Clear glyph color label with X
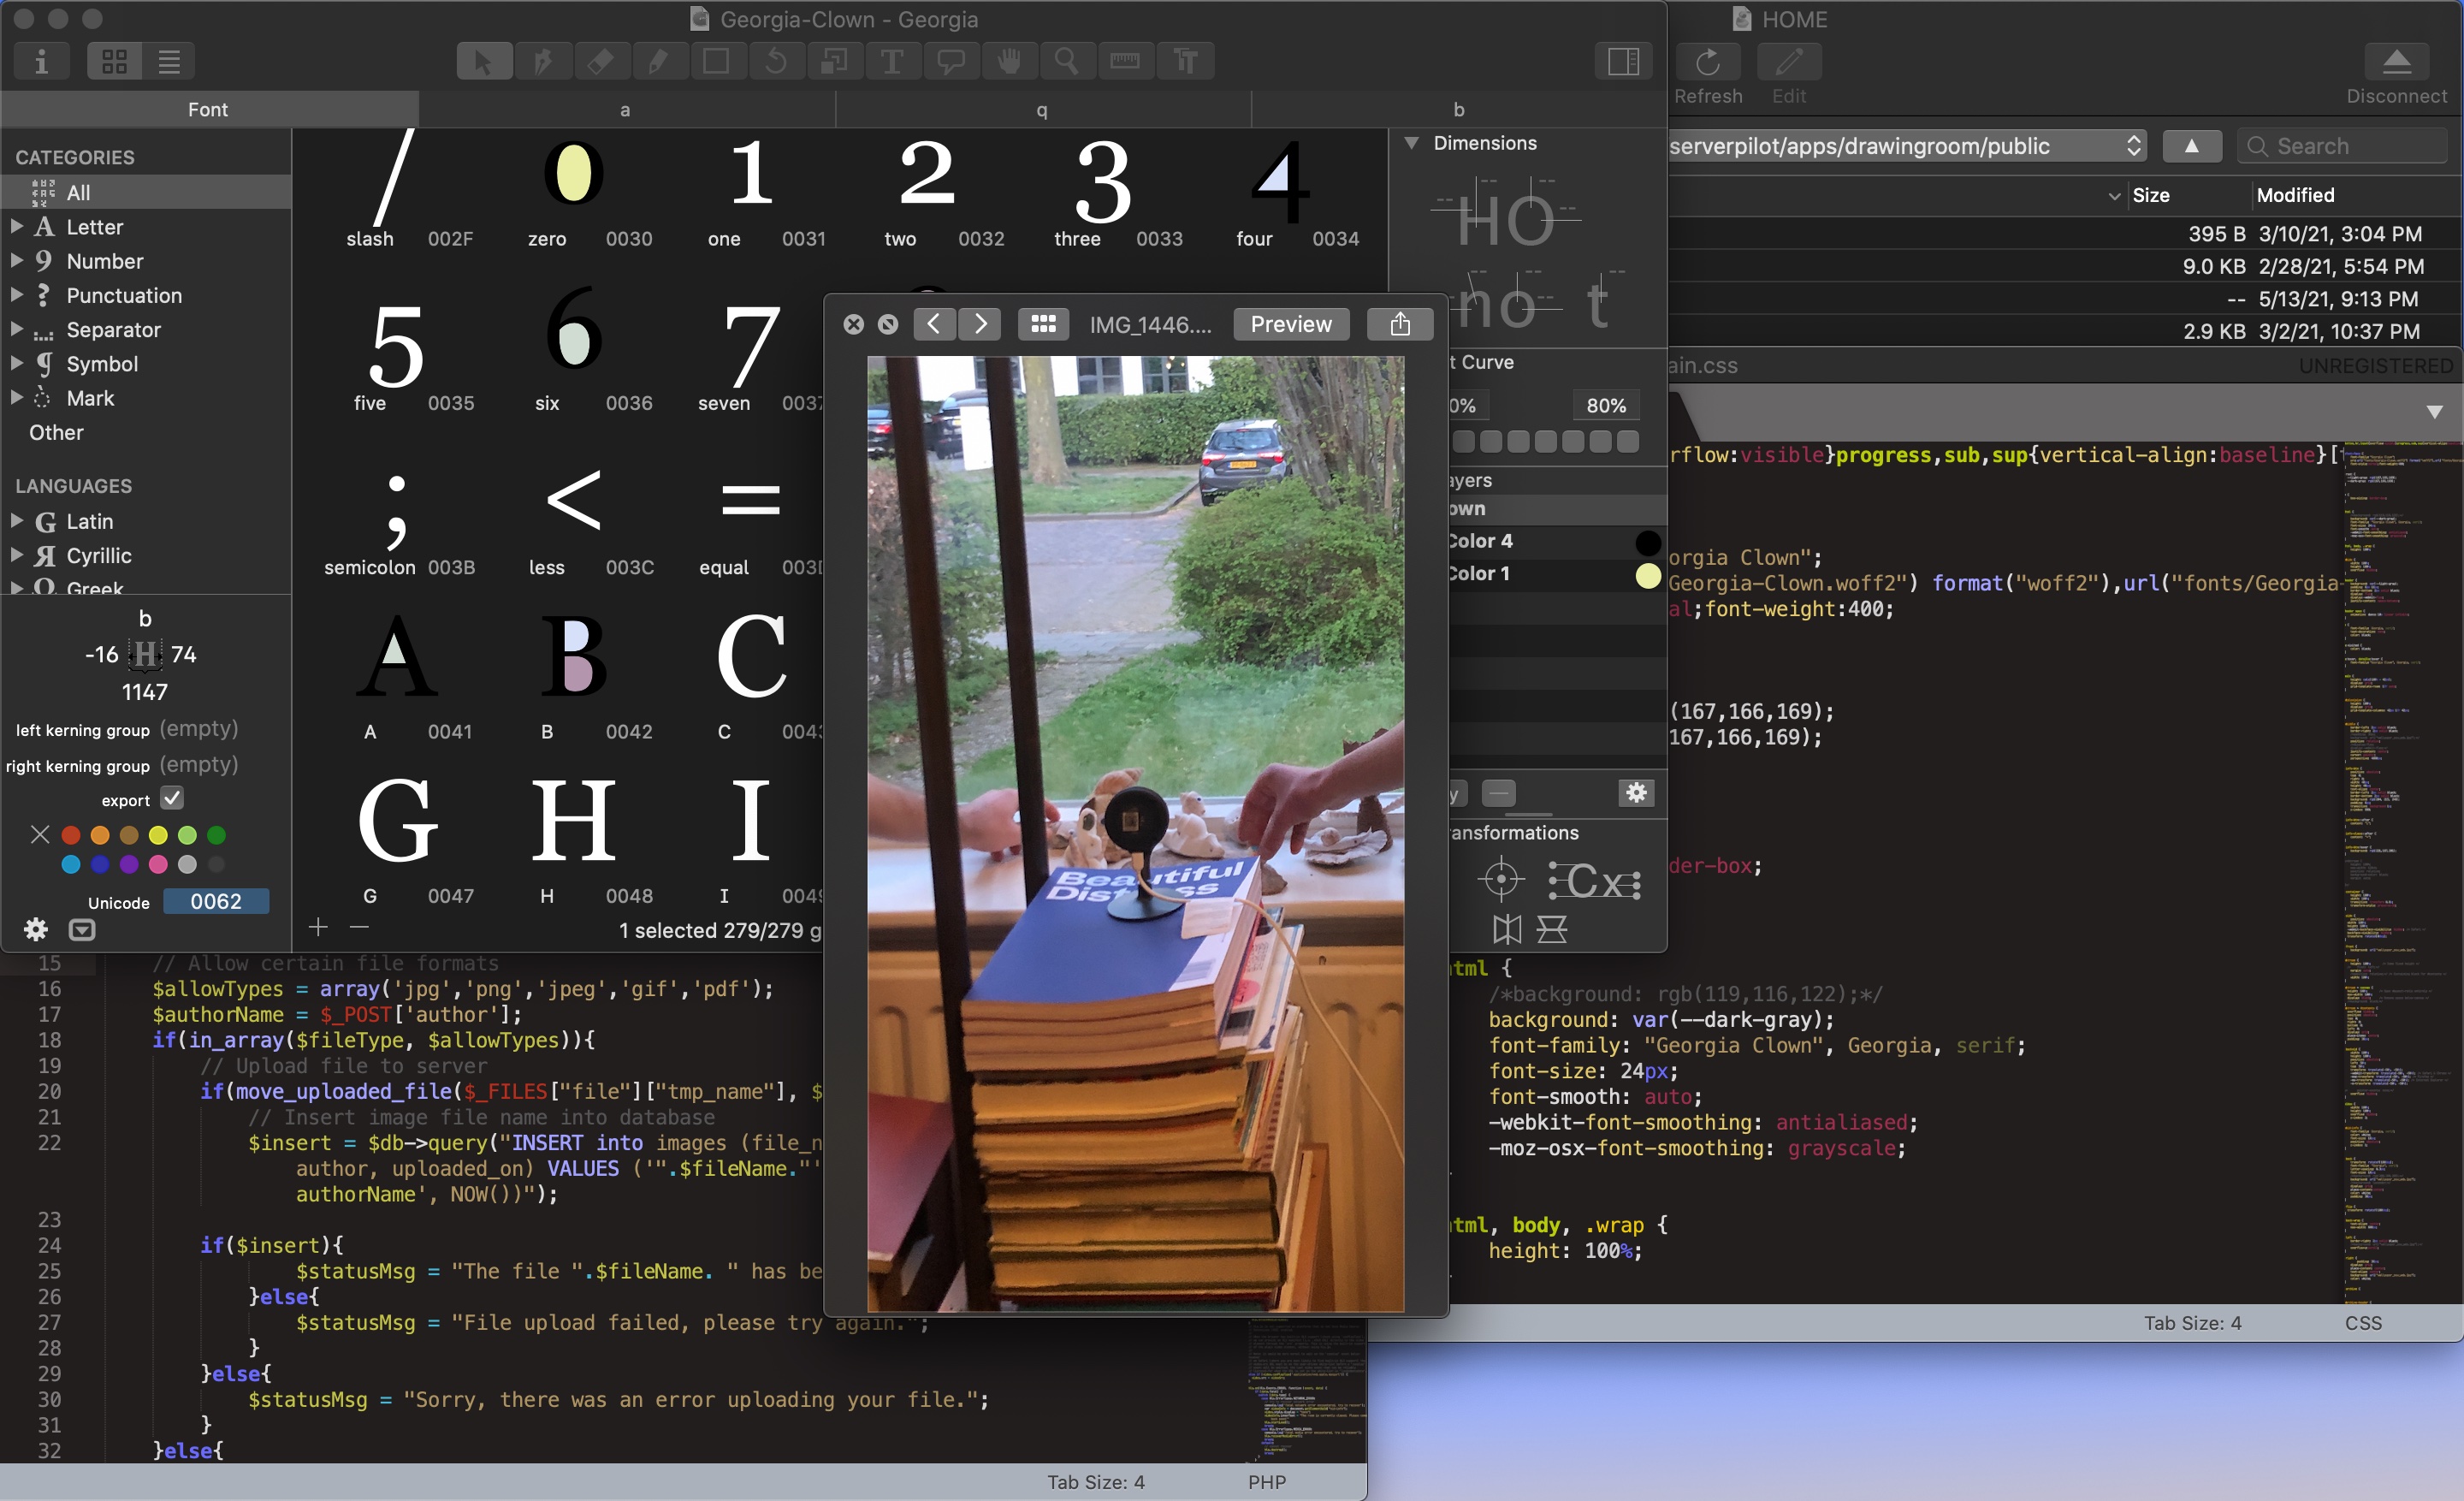 (40, 834)
